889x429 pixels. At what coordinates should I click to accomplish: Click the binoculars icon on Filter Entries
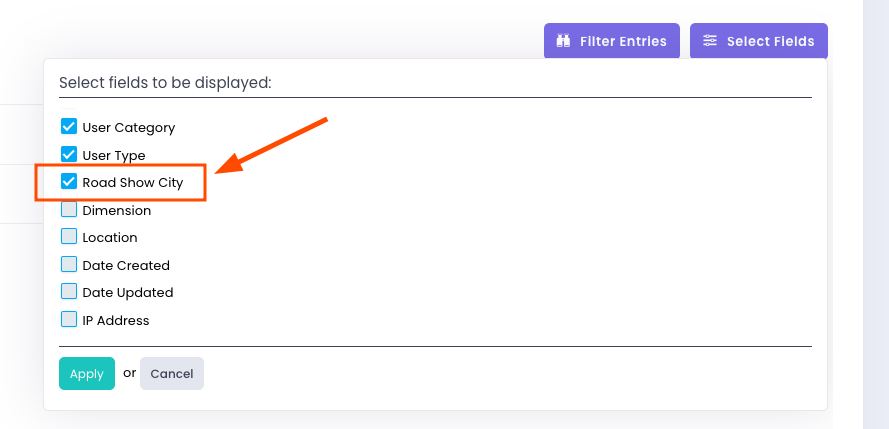563,41
